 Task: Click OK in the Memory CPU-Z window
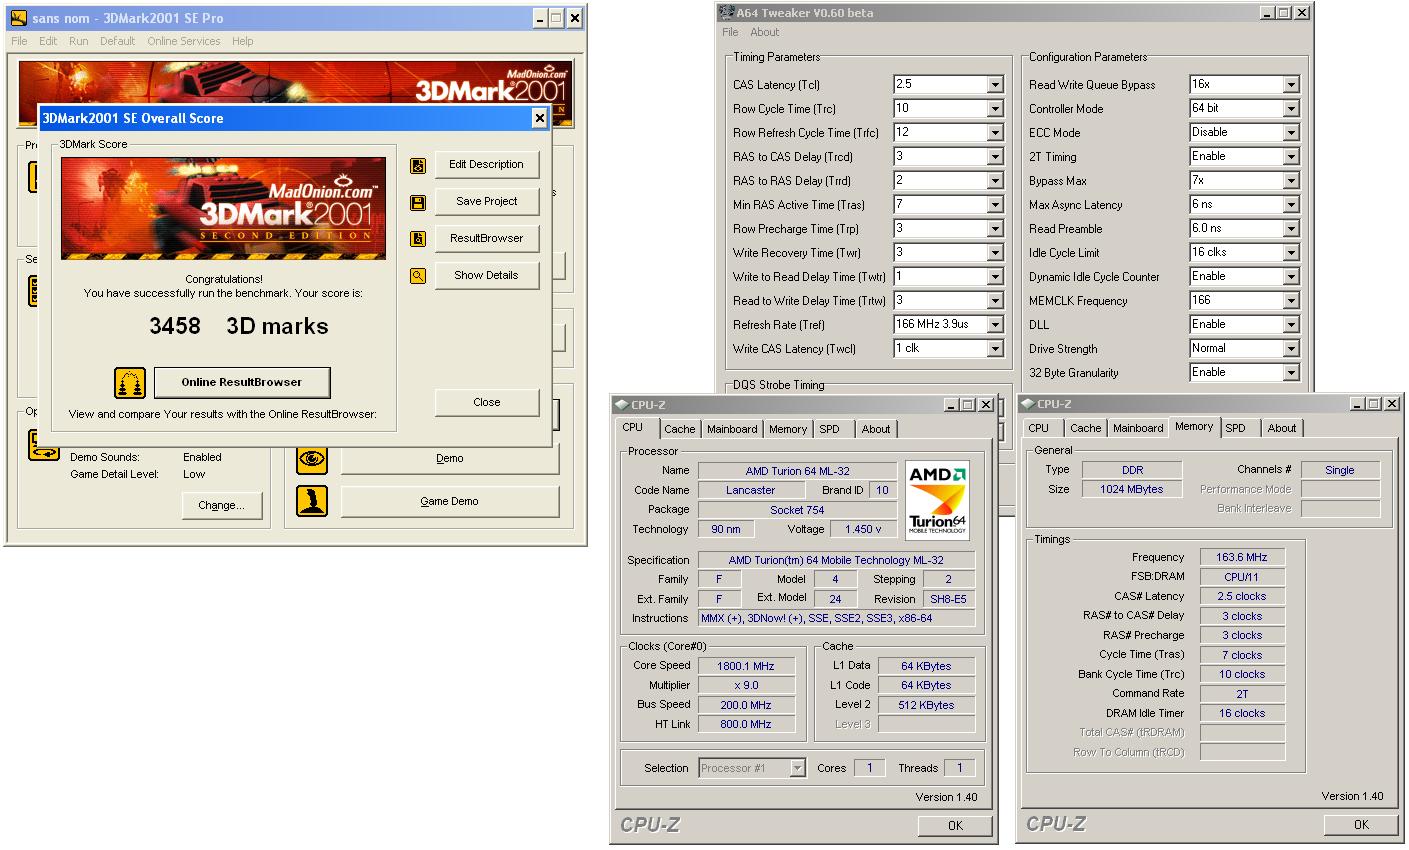tap(1361, 824)
